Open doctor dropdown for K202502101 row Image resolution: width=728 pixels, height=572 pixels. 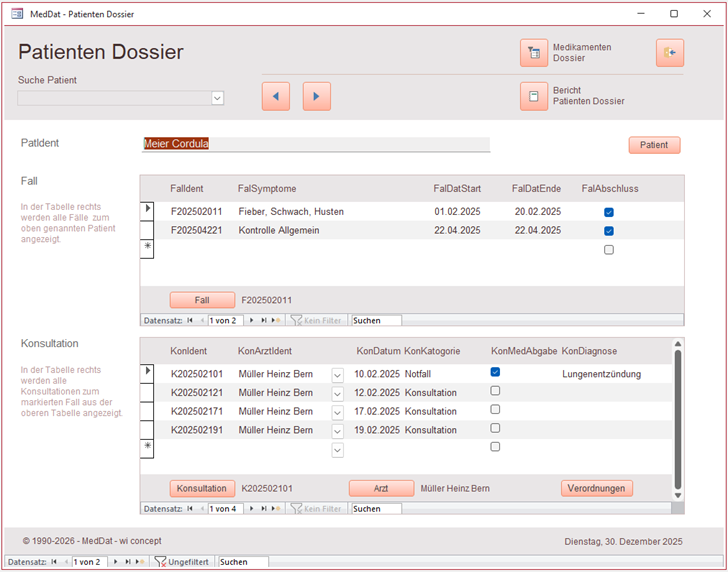click(337, 375)
